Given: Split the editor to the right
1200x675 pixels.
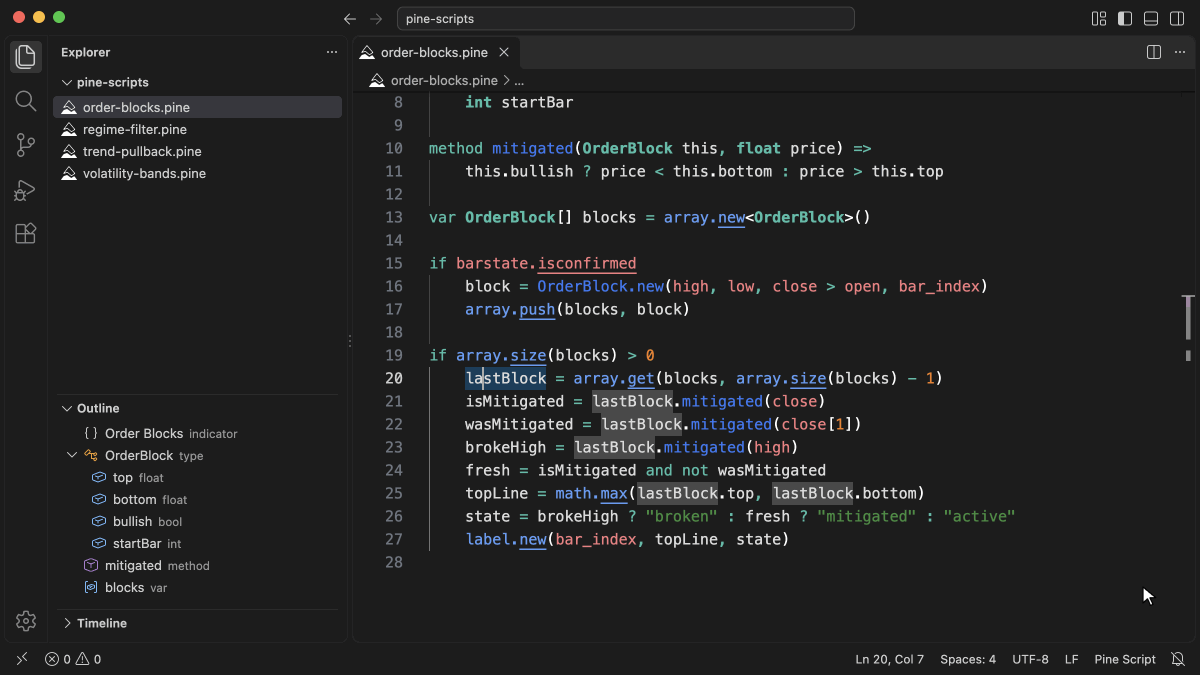Looking at the screenshot, I should [x=1153, y=52].
